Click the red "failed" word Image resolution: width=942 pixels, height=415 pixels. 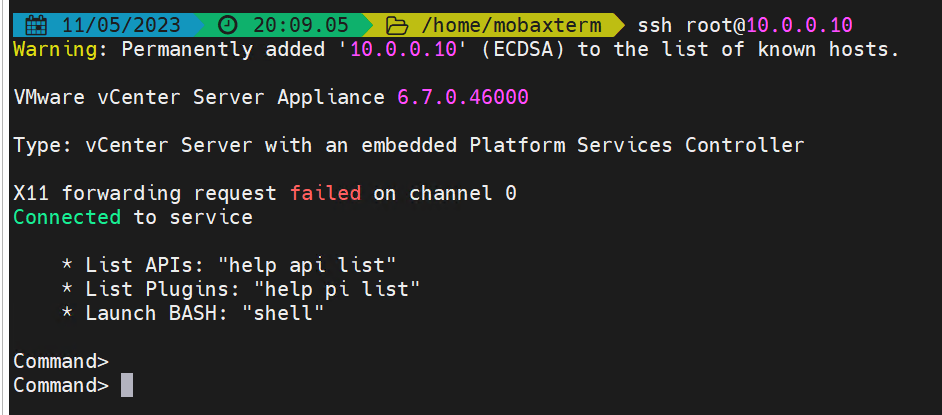[x=325, y=193]
